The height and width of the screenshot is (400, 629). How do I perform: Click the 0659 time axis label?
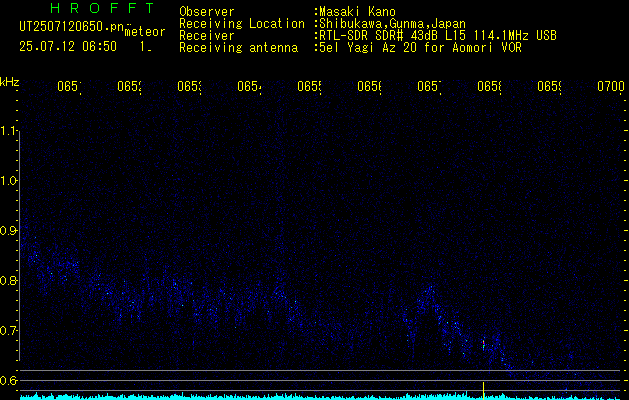point(550,86)
